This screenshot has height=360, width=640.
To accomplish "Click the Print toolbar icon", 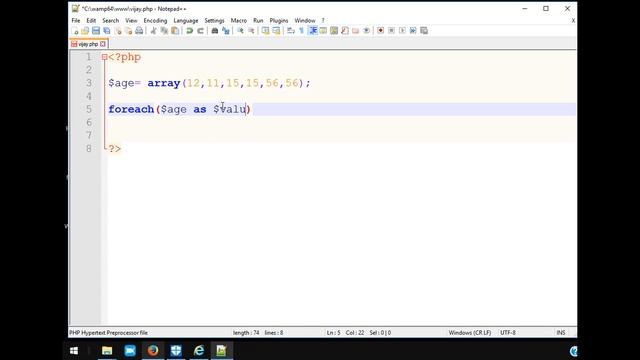I will point(139,31).
